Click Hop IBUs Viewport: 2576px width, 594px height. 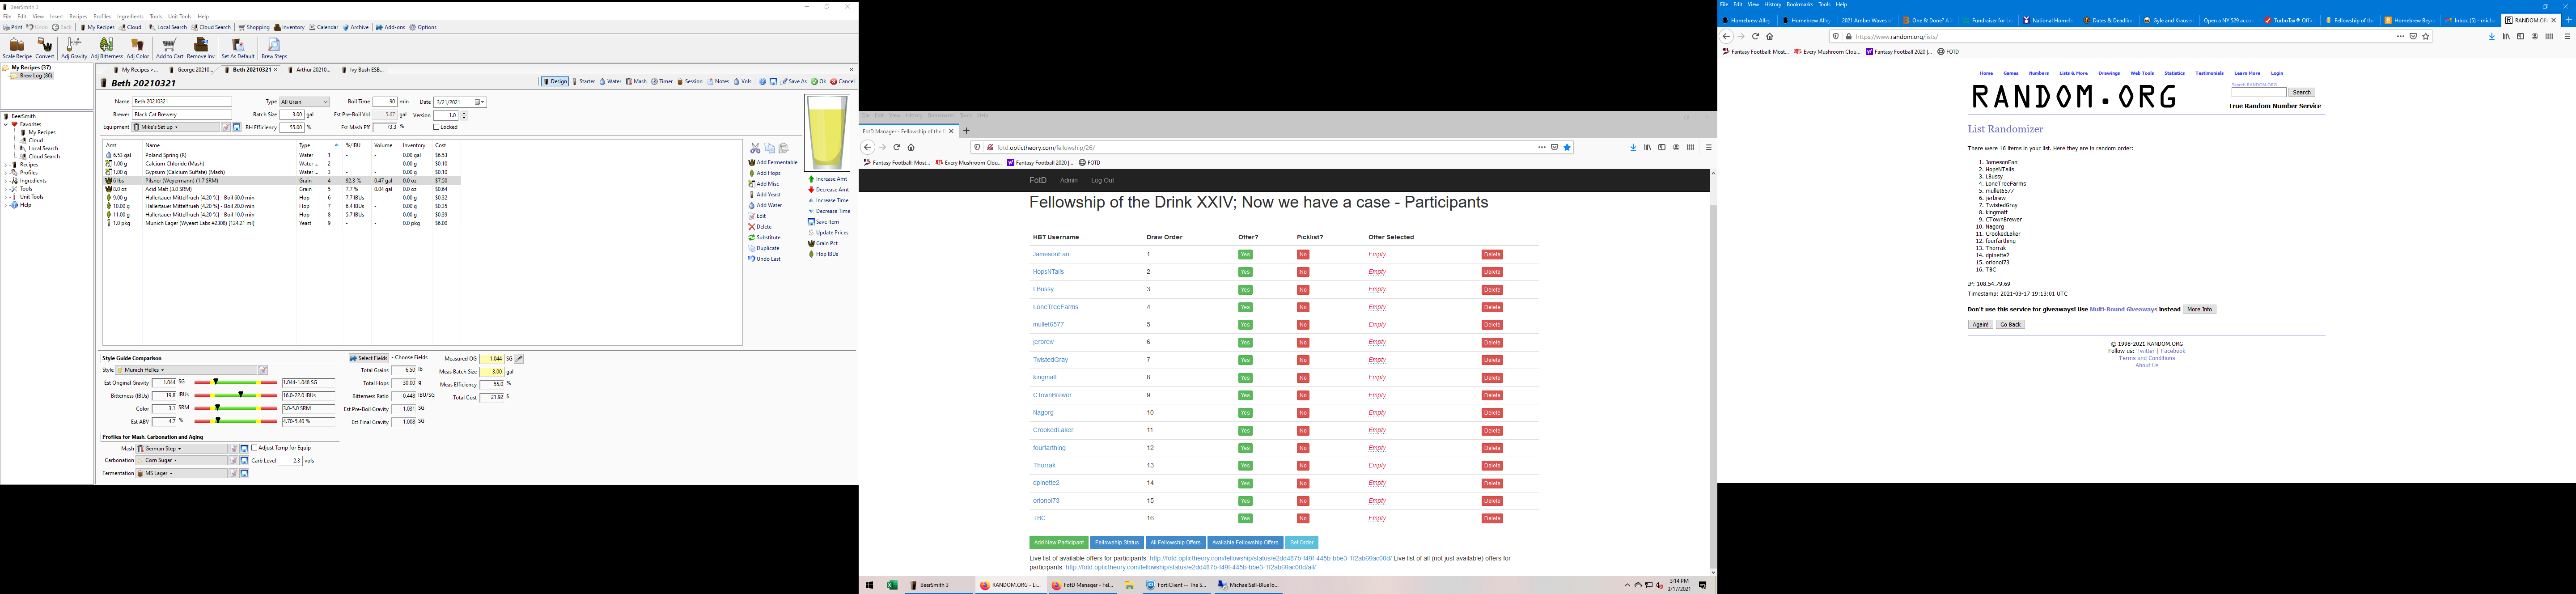[823, 254]
